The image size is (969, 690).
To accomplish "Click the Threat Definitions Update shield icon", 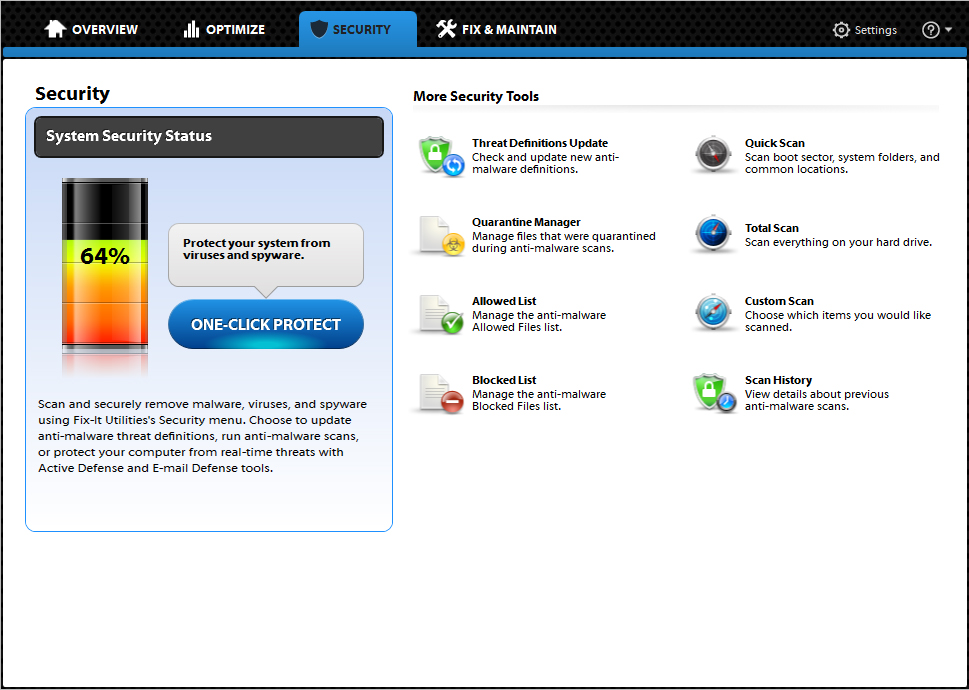I will click(x=441, y=157).
